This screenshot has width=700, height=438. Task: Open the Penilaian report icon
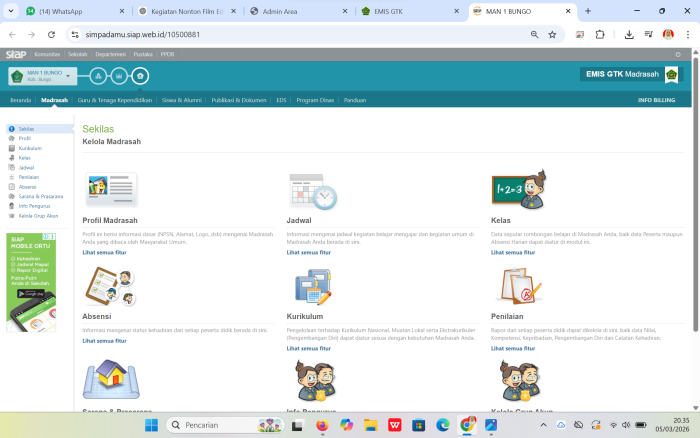[518, 287]
